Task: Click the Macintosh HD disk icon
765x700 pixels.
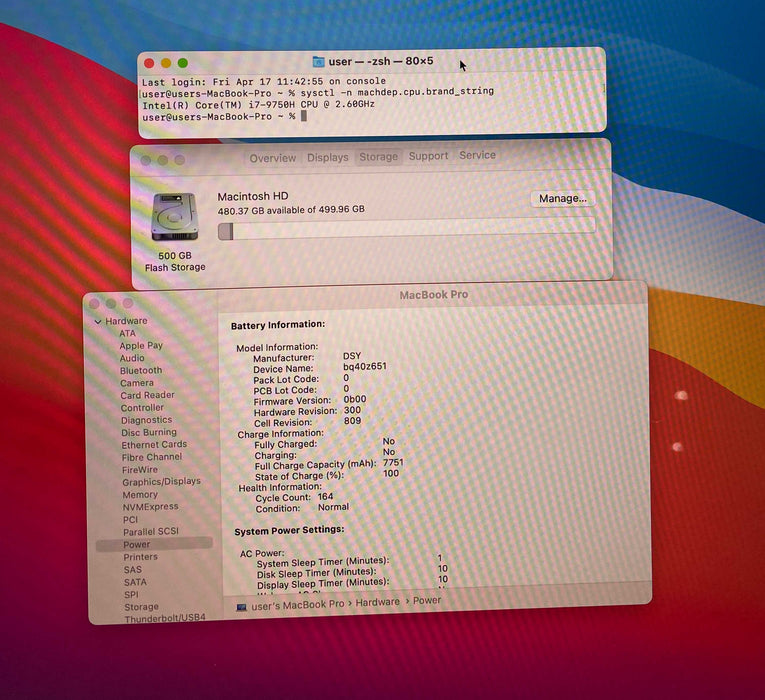Action: [175, 217]
